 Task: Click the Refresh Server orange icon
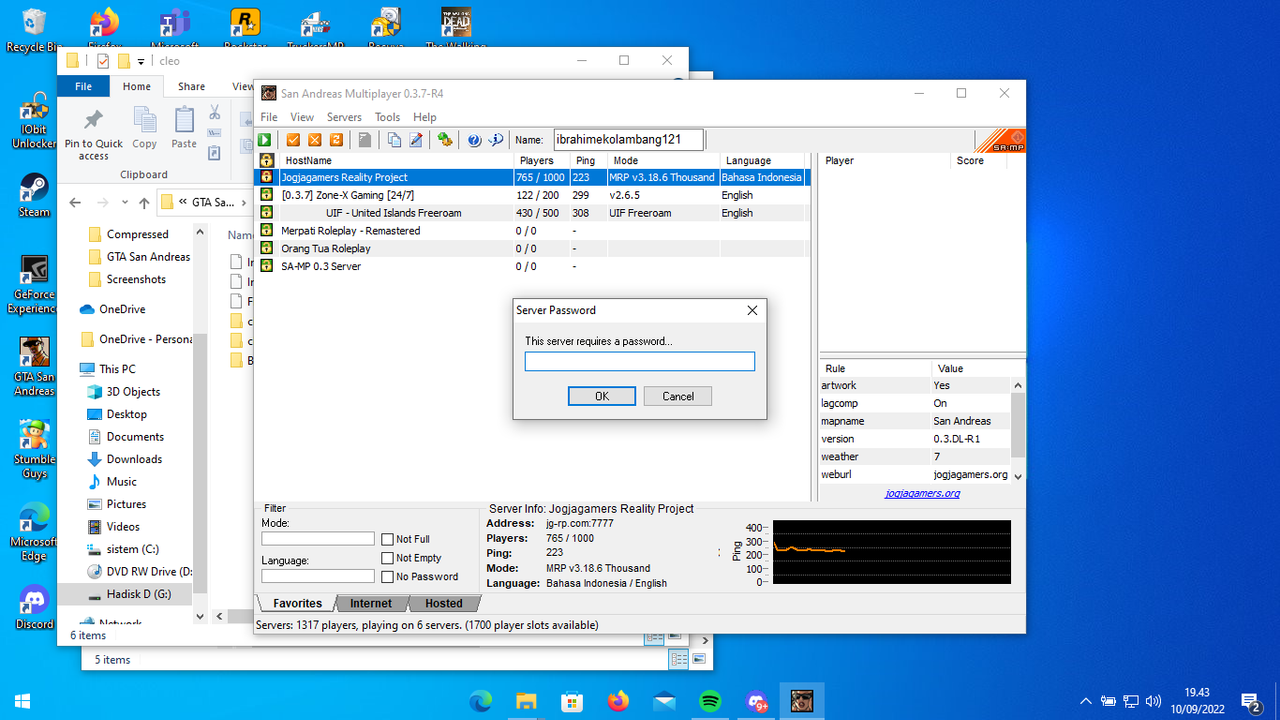coord(336,140)
